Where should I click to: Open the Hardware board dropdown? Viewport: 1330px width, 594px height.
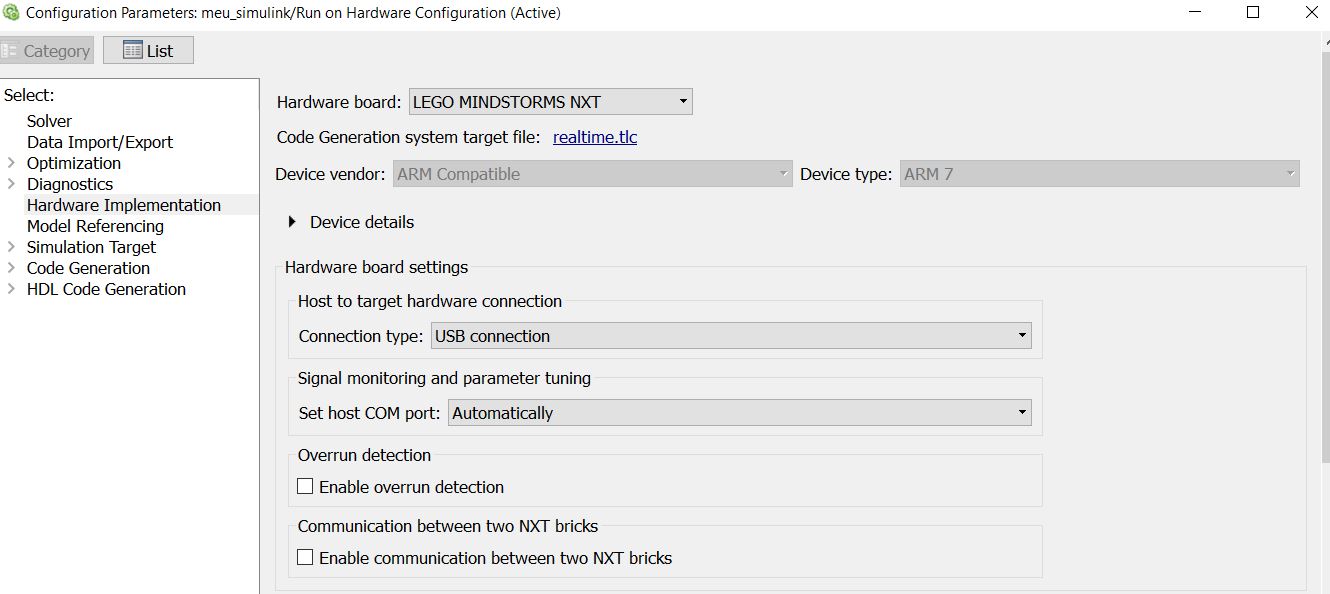(x=551, y=101)
